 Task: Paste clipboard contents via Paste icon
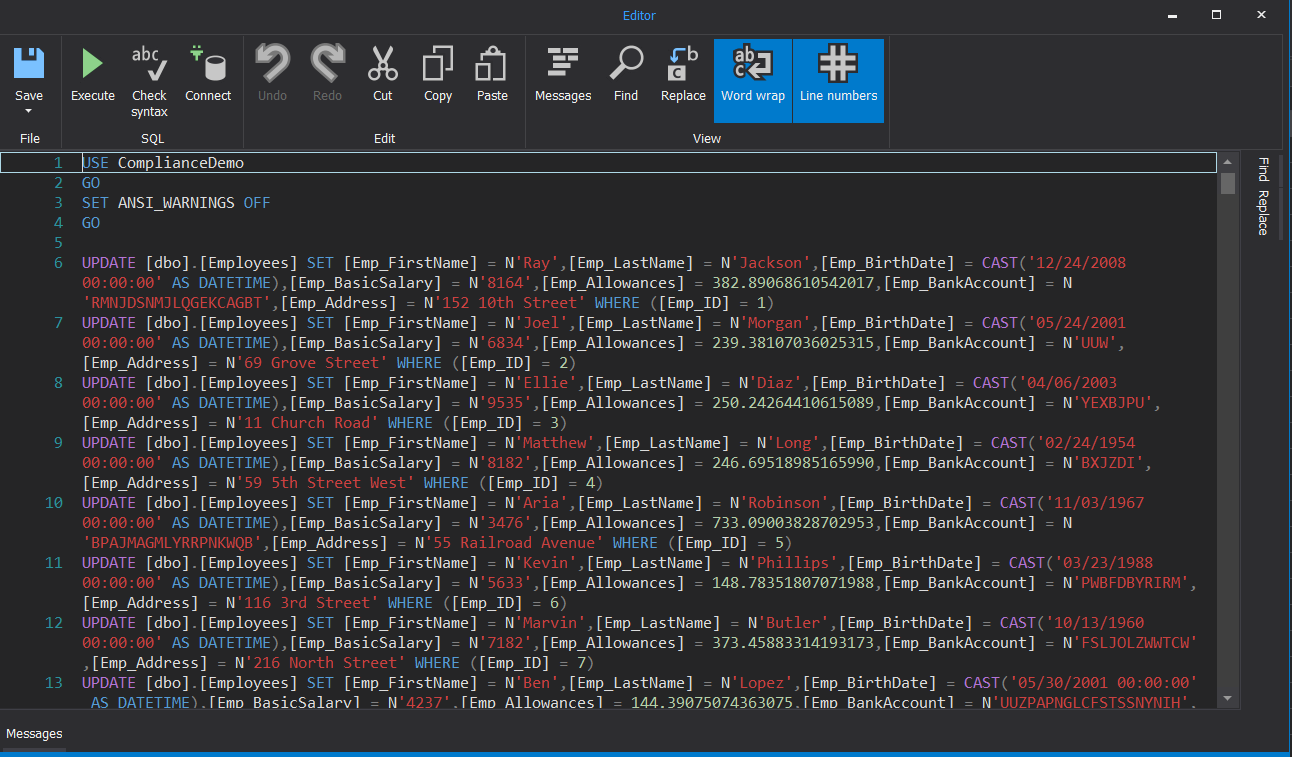(492, 65)
